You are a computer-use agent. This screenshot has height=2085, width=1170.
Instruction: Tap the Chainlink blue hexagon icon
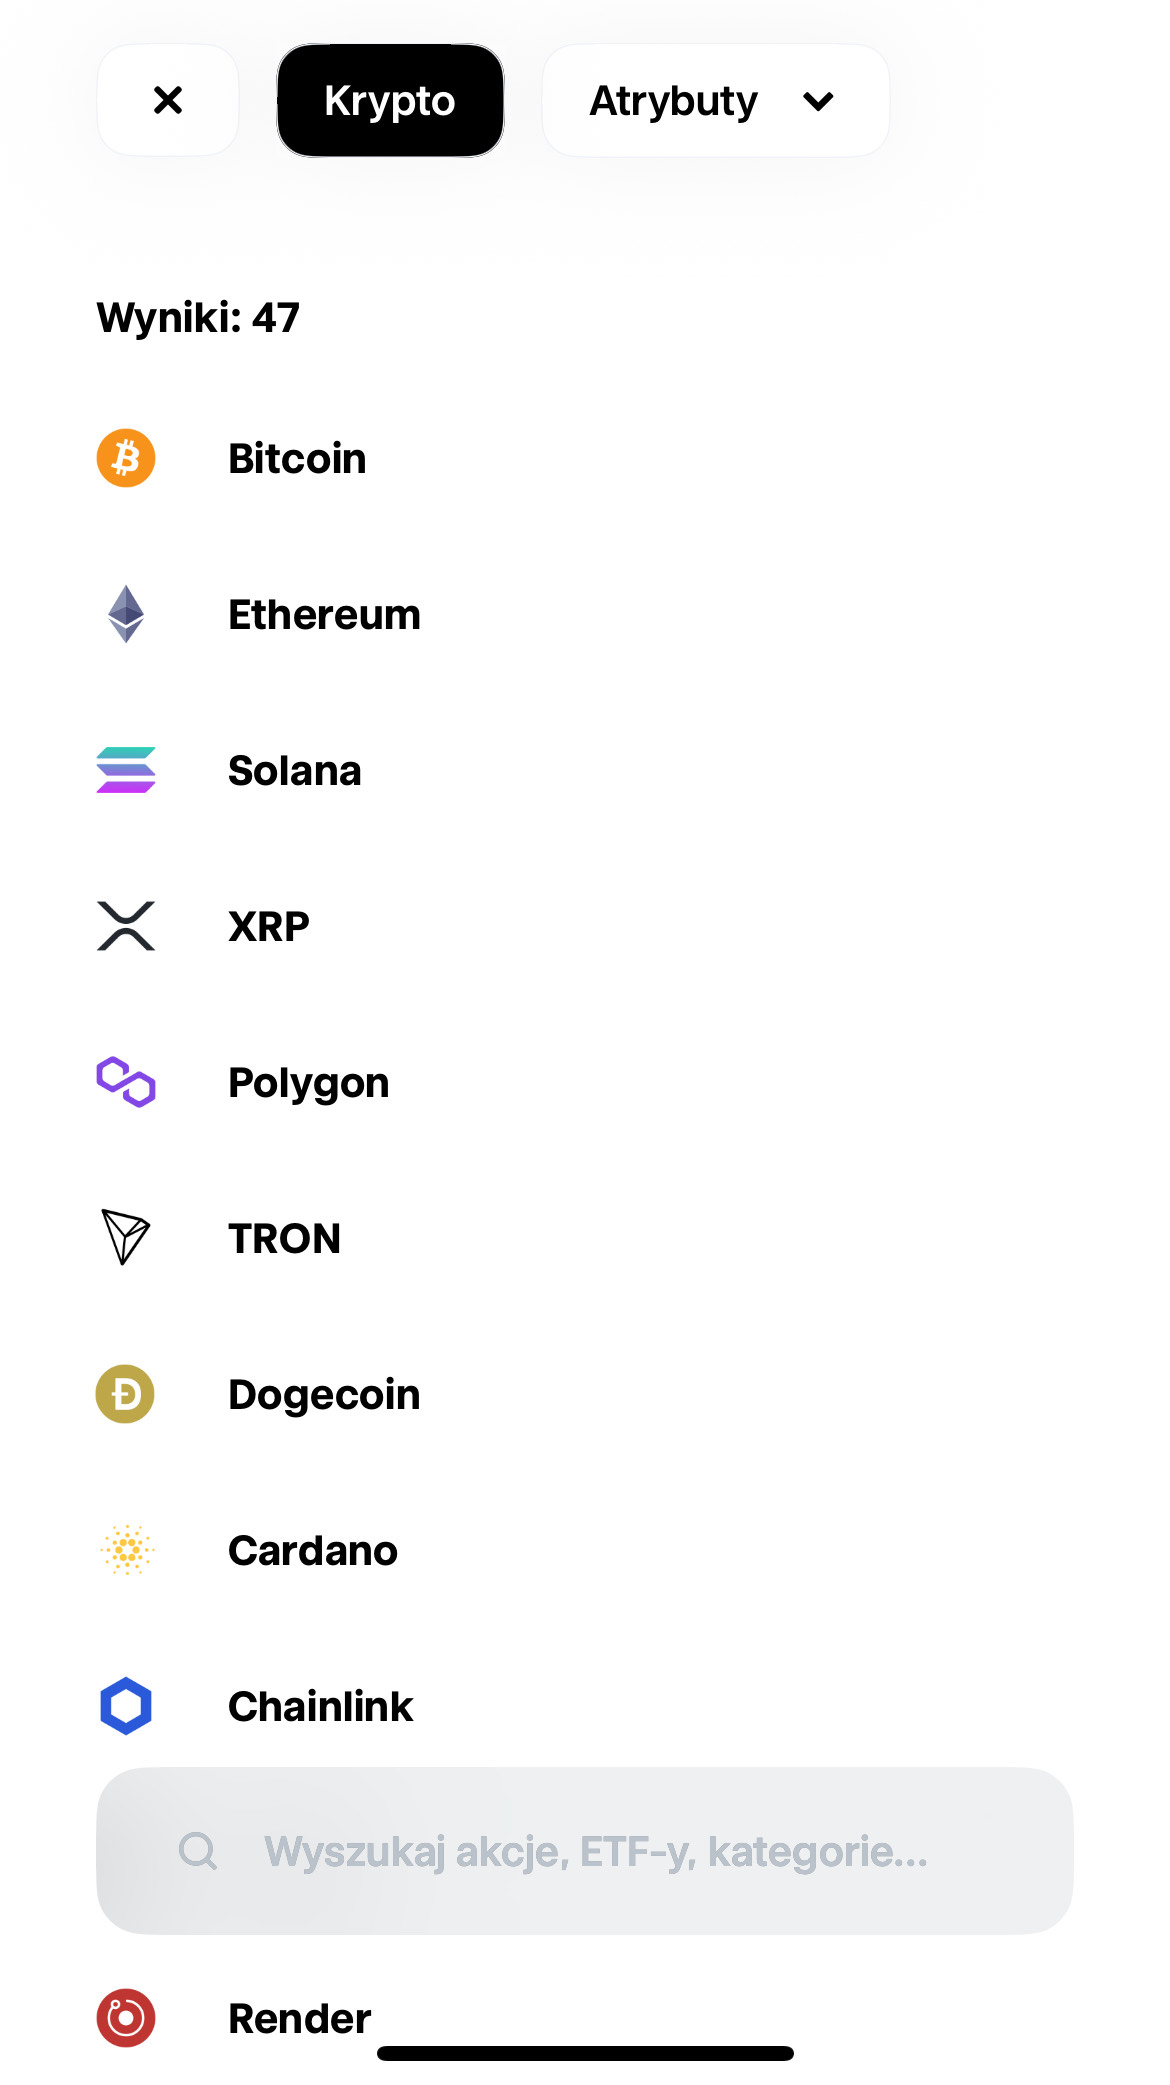click(126, 1706)
